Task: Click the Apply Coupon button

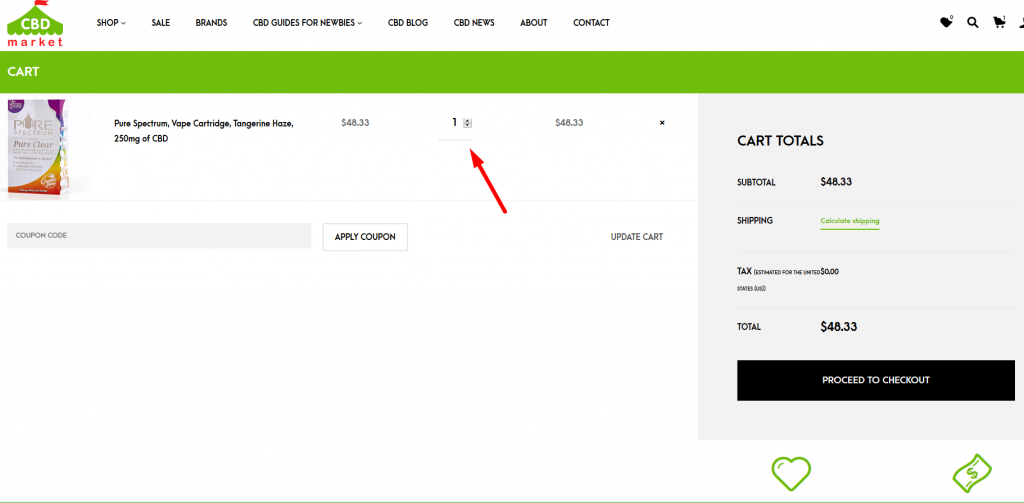Action: click(x=365, y=237)
